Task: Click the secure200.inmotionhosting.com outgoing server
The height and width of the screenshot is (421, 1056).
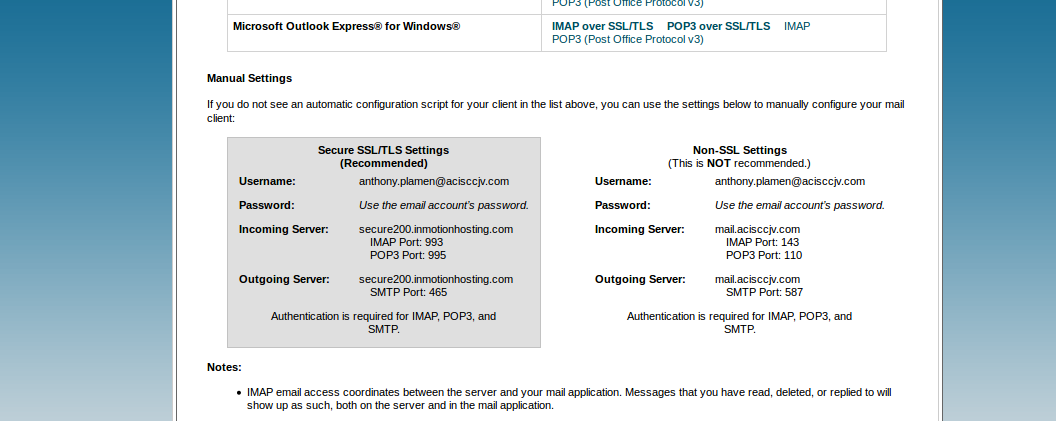Action: pyautogui.click(x=435, y=279)
